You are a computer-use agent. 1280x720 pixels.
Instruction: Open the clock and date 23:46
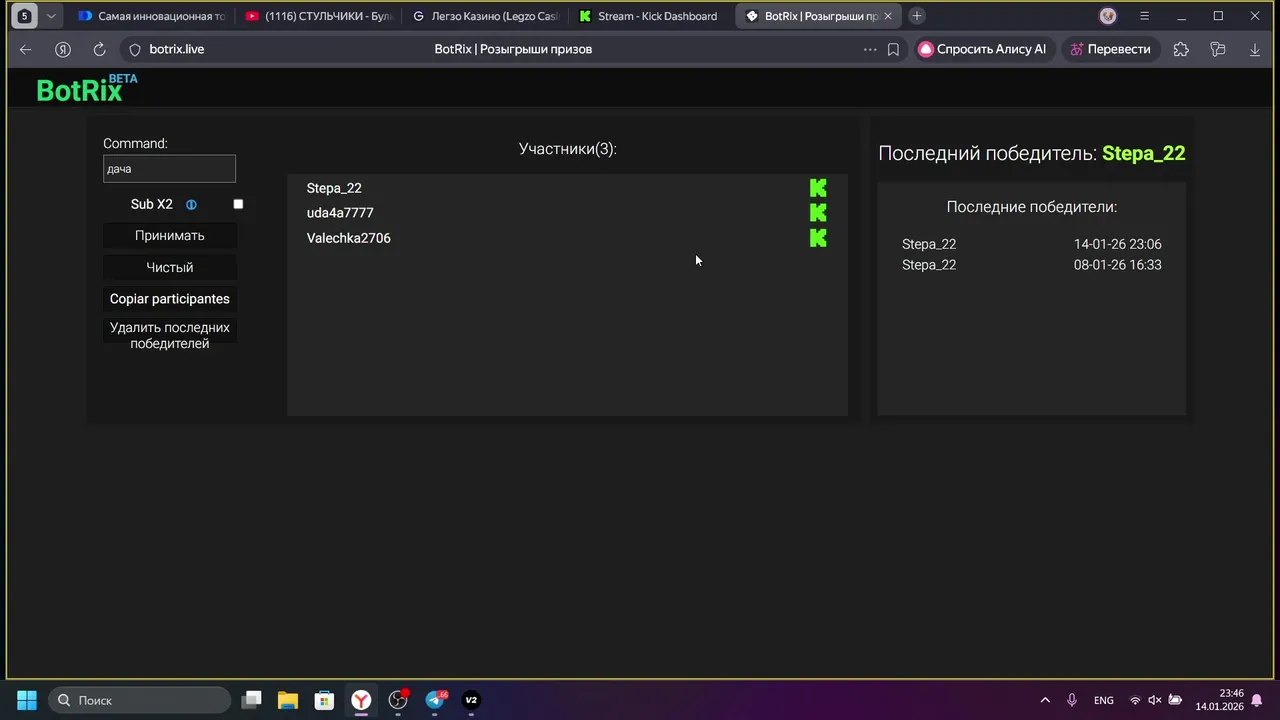[x=1219, y=700]
